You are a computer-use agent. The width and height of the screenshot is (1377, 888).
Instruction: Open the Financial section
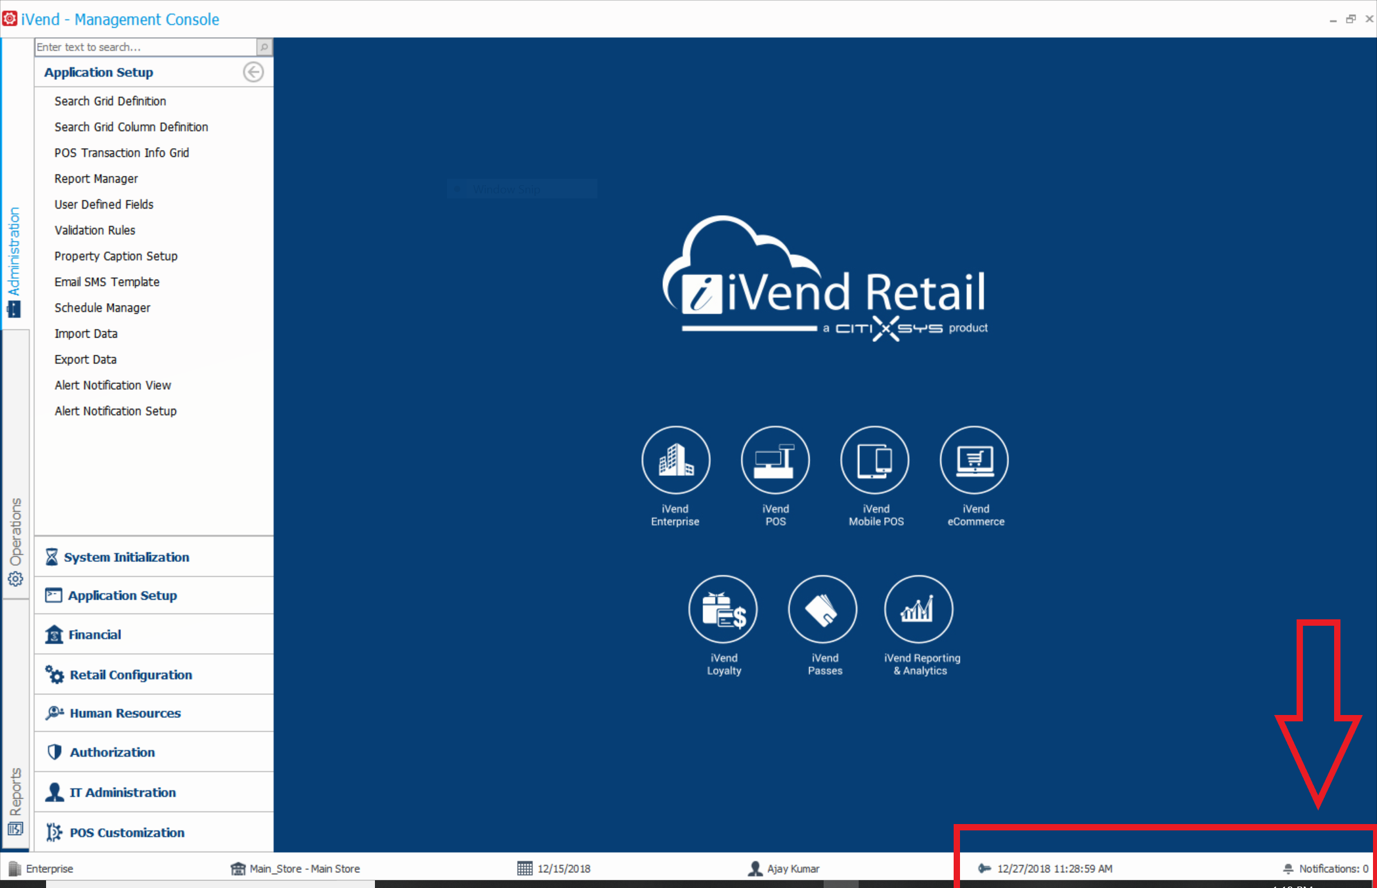154,635
